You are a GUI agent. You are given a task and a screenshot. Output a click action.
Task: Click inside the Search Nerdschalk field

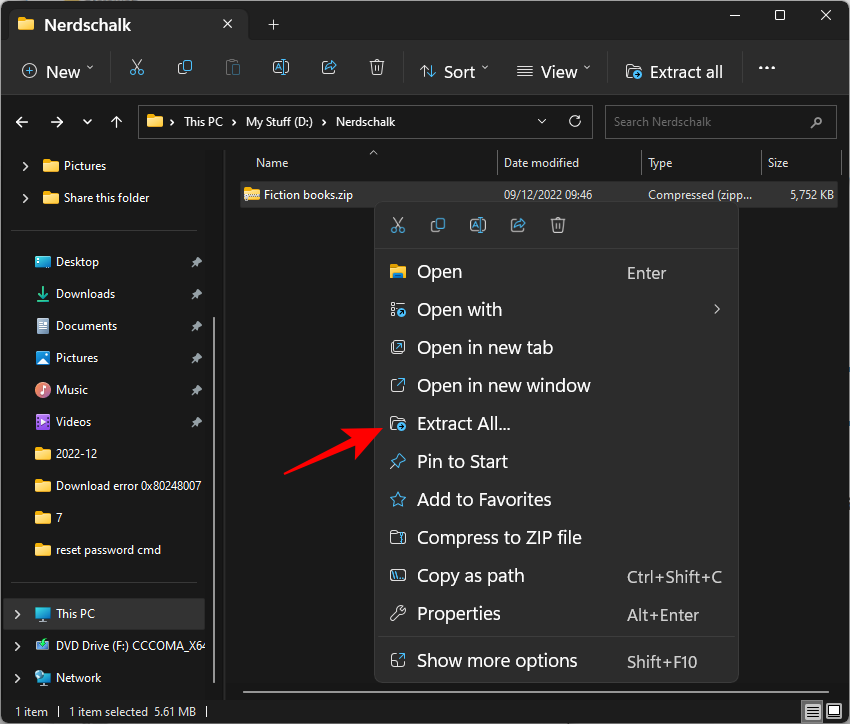click(710, 121)
